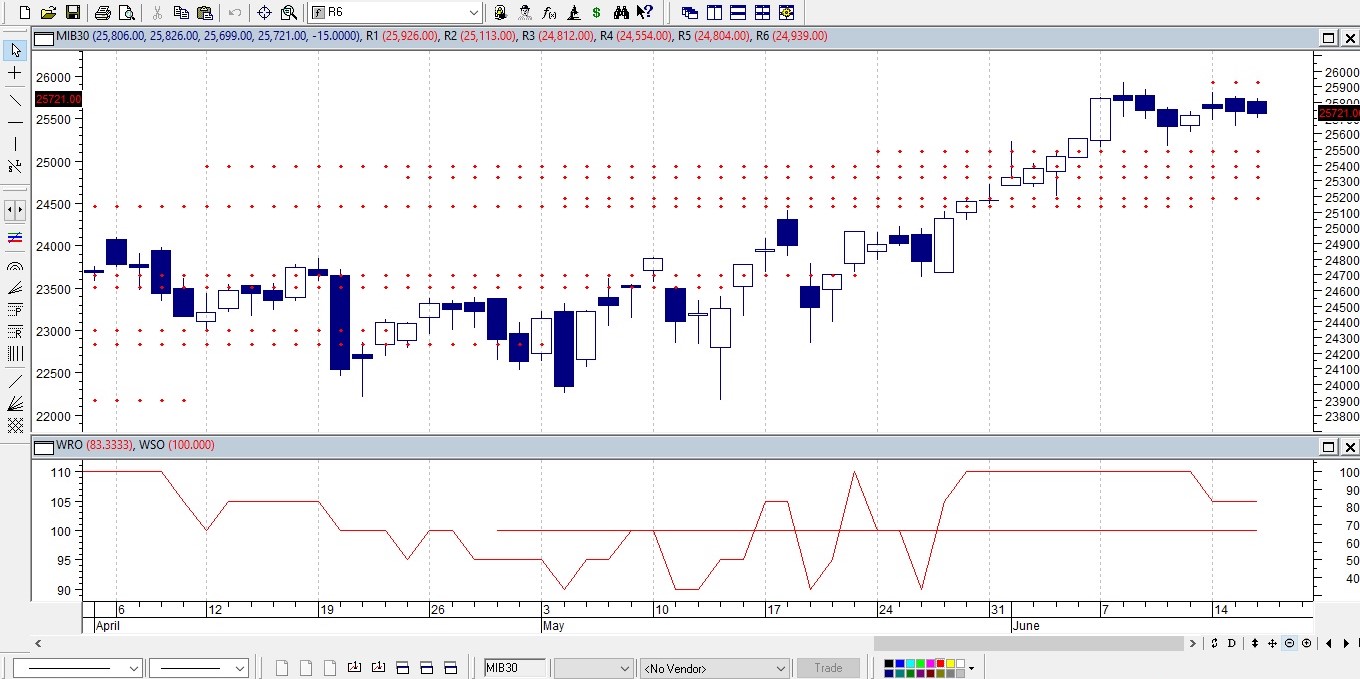Screen dimensions: 1360x679
Task: Zoom out with the minus circle icon
Action: [x=1289, y=643]
